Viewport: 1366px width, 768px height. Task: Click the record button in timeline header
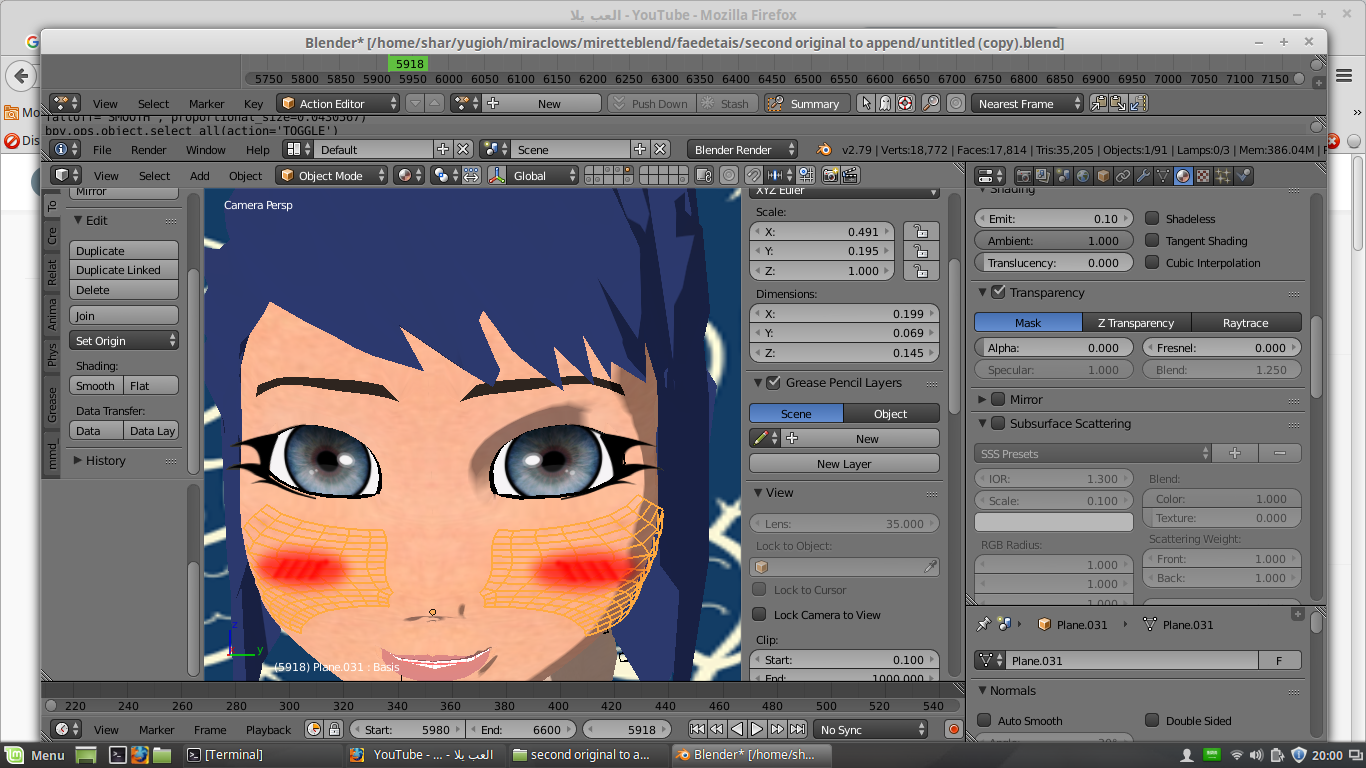[953, 729]
